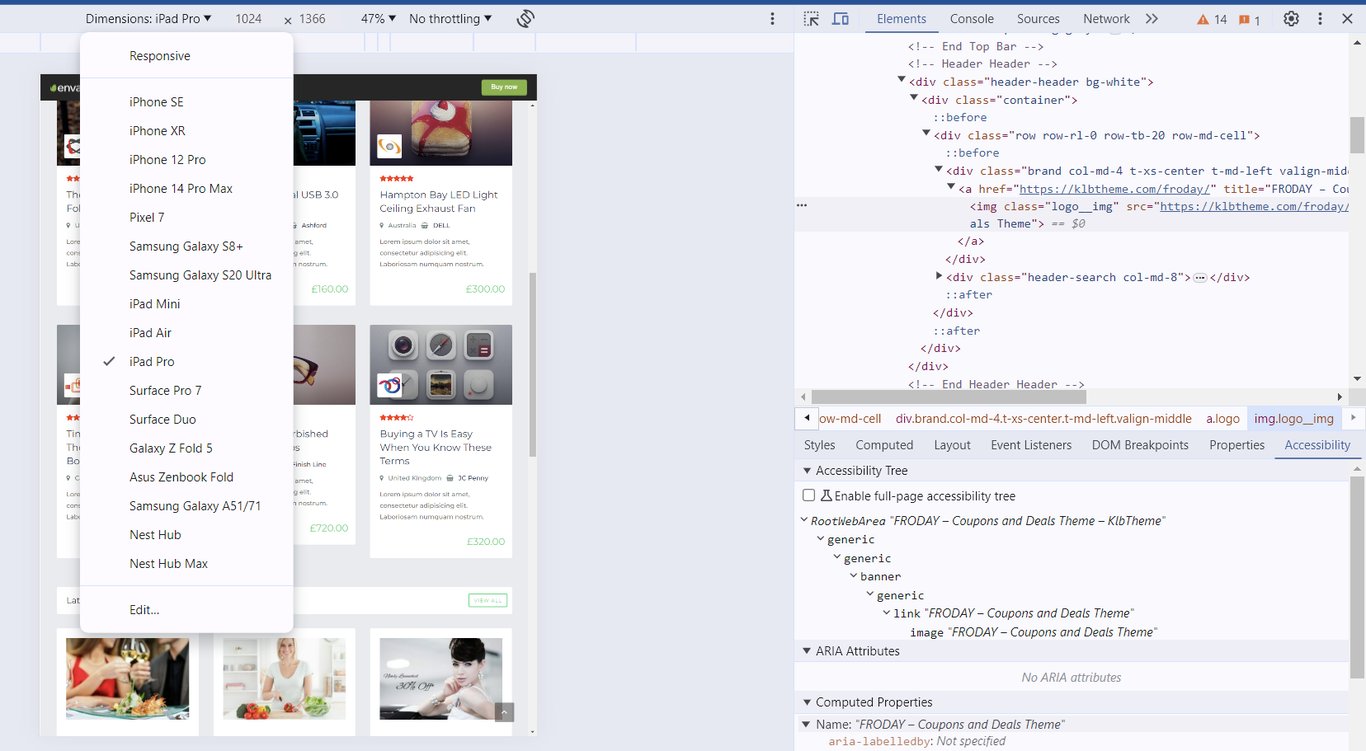
Task: Rotate the device viewport orientation
Action: pos(526,18)
